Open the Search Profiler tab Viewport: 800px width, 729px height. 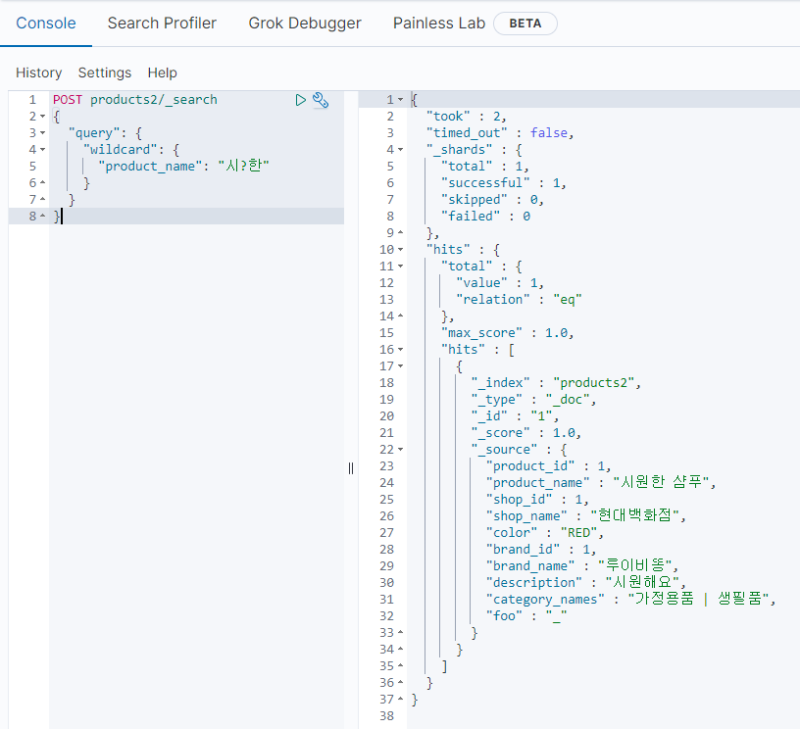pyautogui.click(x=162, y=23)
